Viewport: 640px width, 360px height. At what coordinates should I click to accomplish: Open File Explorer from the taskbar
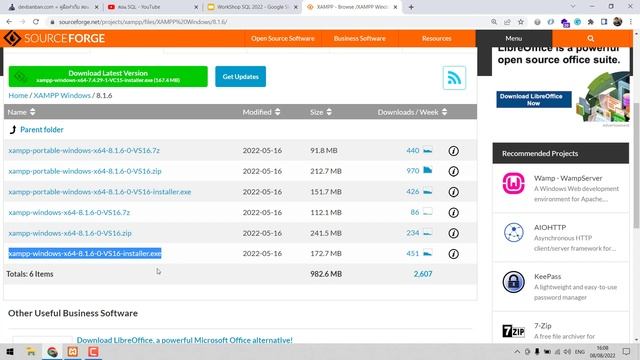[31, 352]
